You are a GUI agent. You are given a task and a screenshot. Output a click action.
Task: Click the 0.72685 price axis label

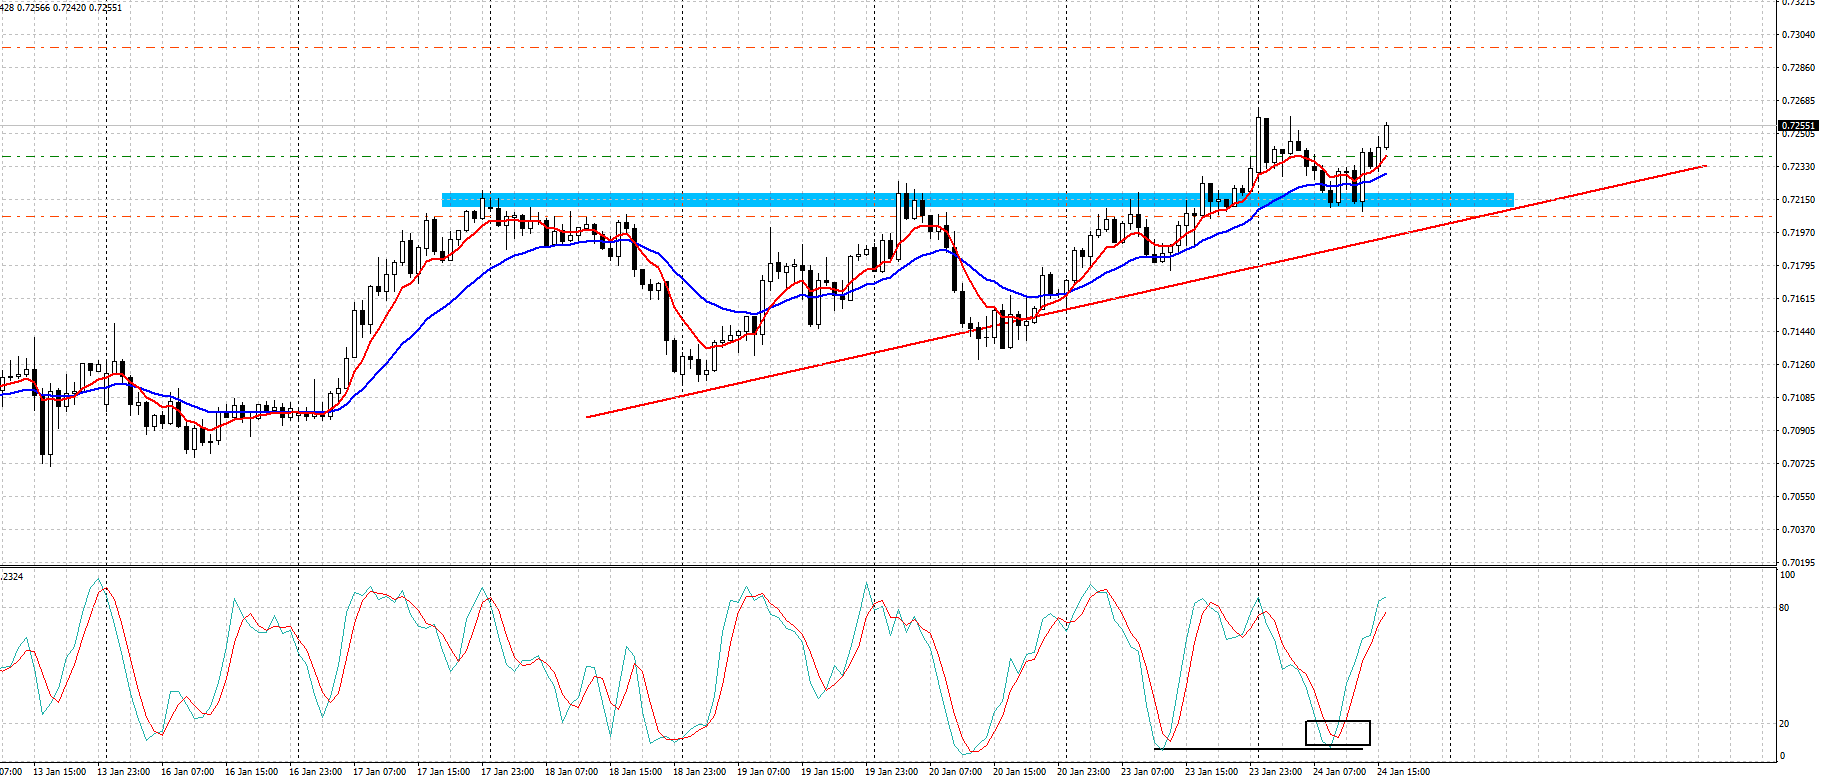(1799, 101)
